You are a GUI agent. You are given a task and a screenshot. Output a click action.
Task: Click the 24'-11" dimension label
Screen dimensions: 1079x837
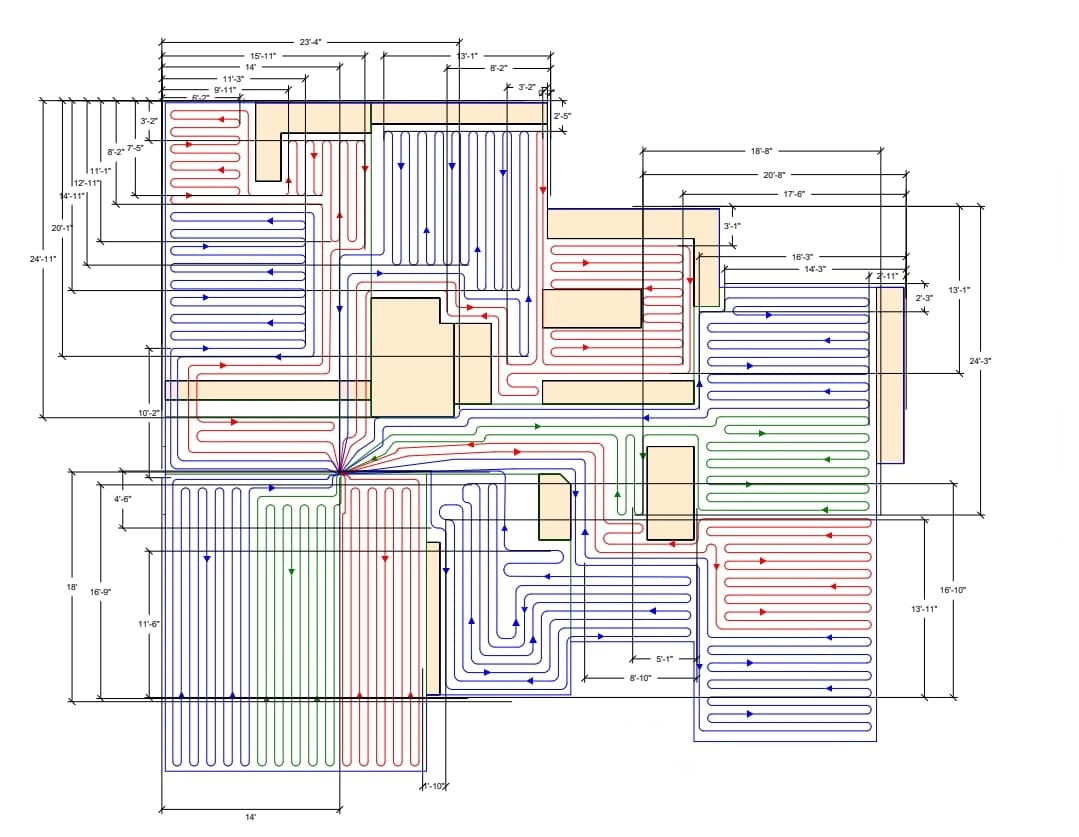pyautogui.click(x=43, y=259)
